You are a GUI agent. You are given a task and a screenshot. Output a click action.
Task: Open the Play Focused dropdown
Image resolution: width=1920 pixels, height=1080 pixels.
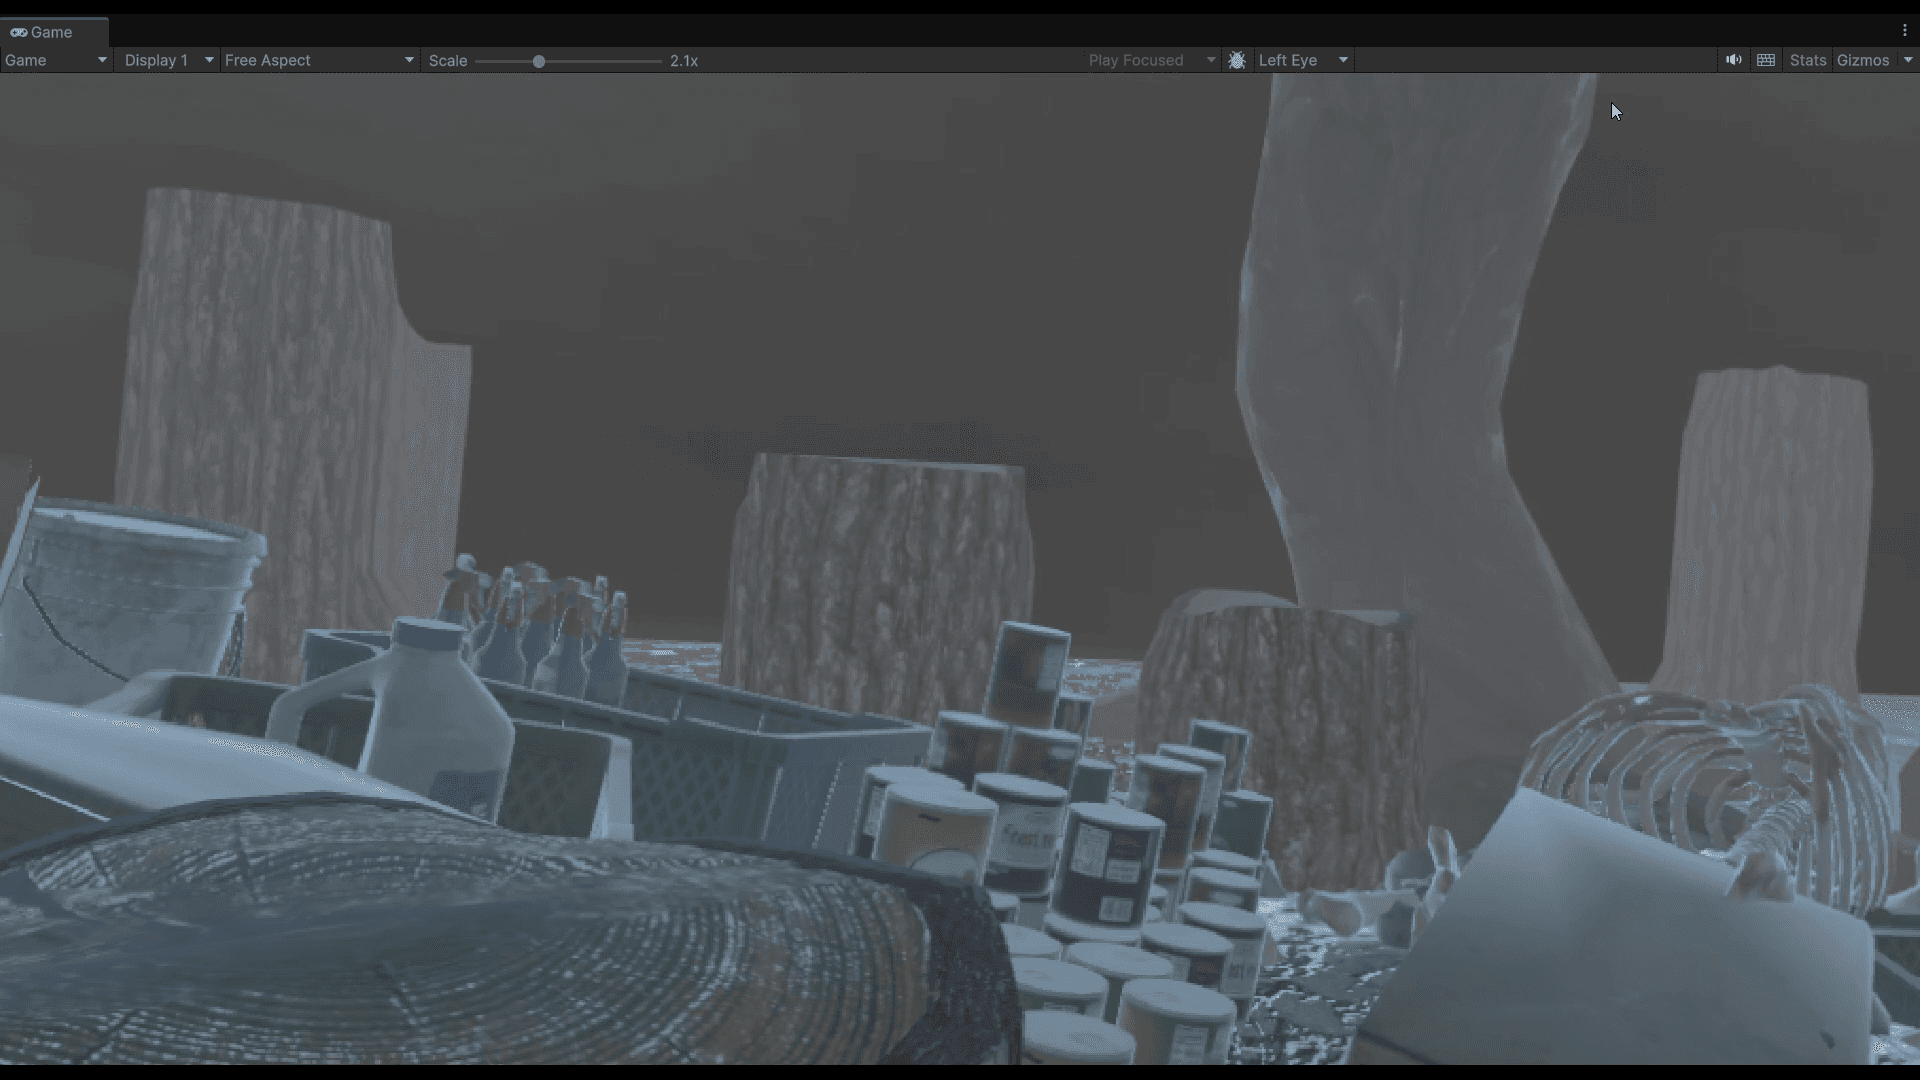pyautogui.click(x=1151, y=60)
